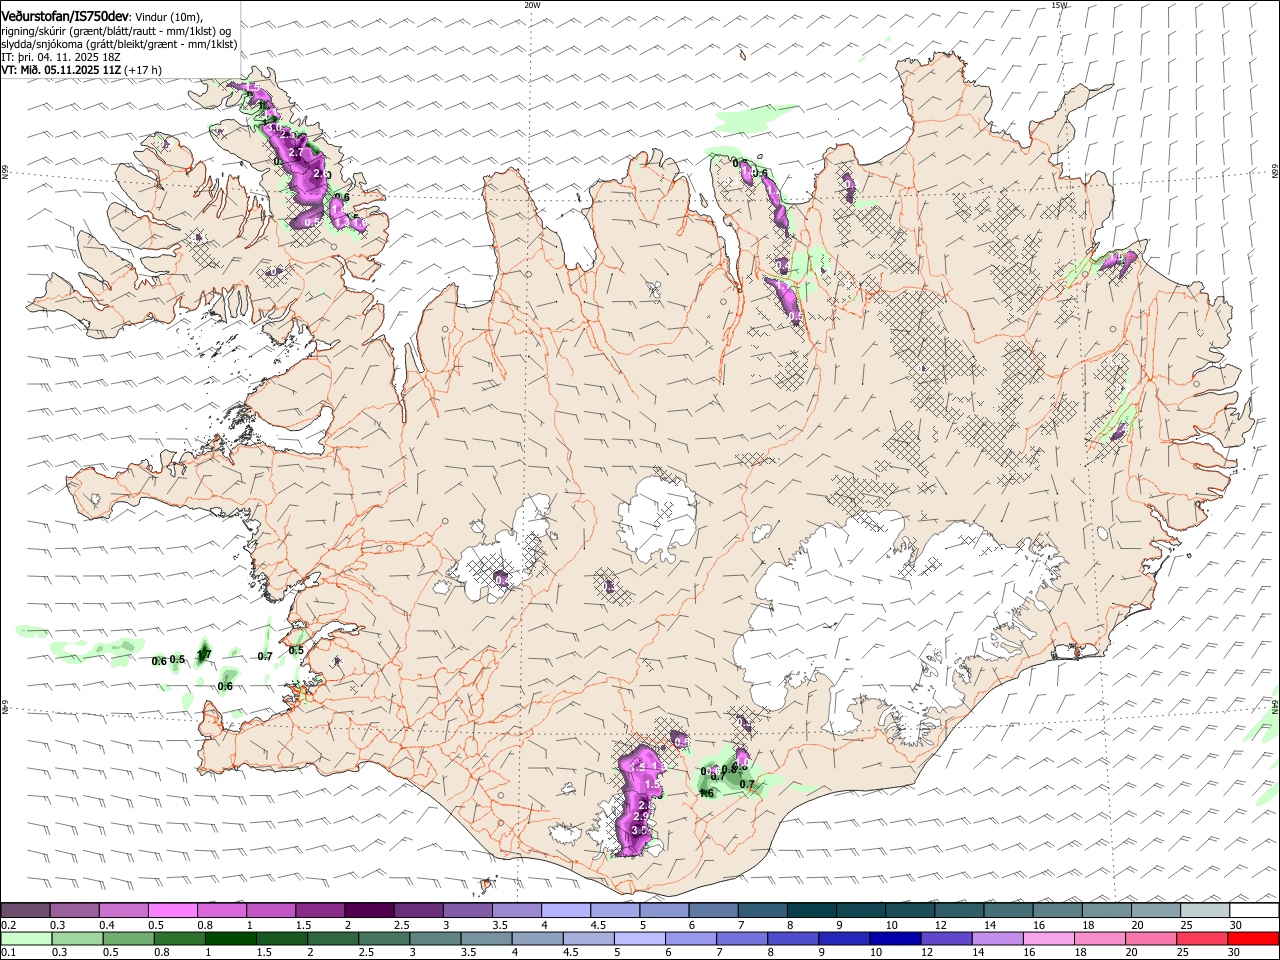Select the 'IT: þri. 04. 11. 2025 18Z' line
This screenshot has width=1280, height=960.
(x=61, y=57)
